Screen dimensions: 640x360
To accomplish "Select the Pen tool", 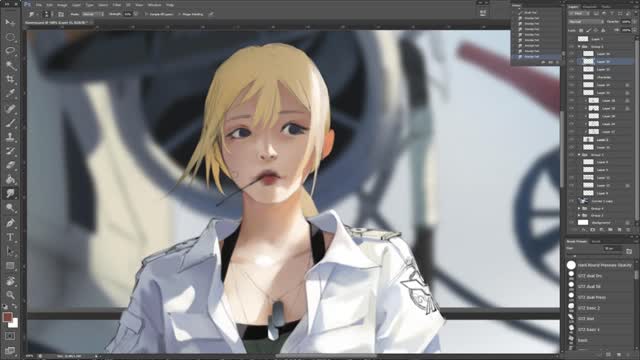I will coord(10,223).
